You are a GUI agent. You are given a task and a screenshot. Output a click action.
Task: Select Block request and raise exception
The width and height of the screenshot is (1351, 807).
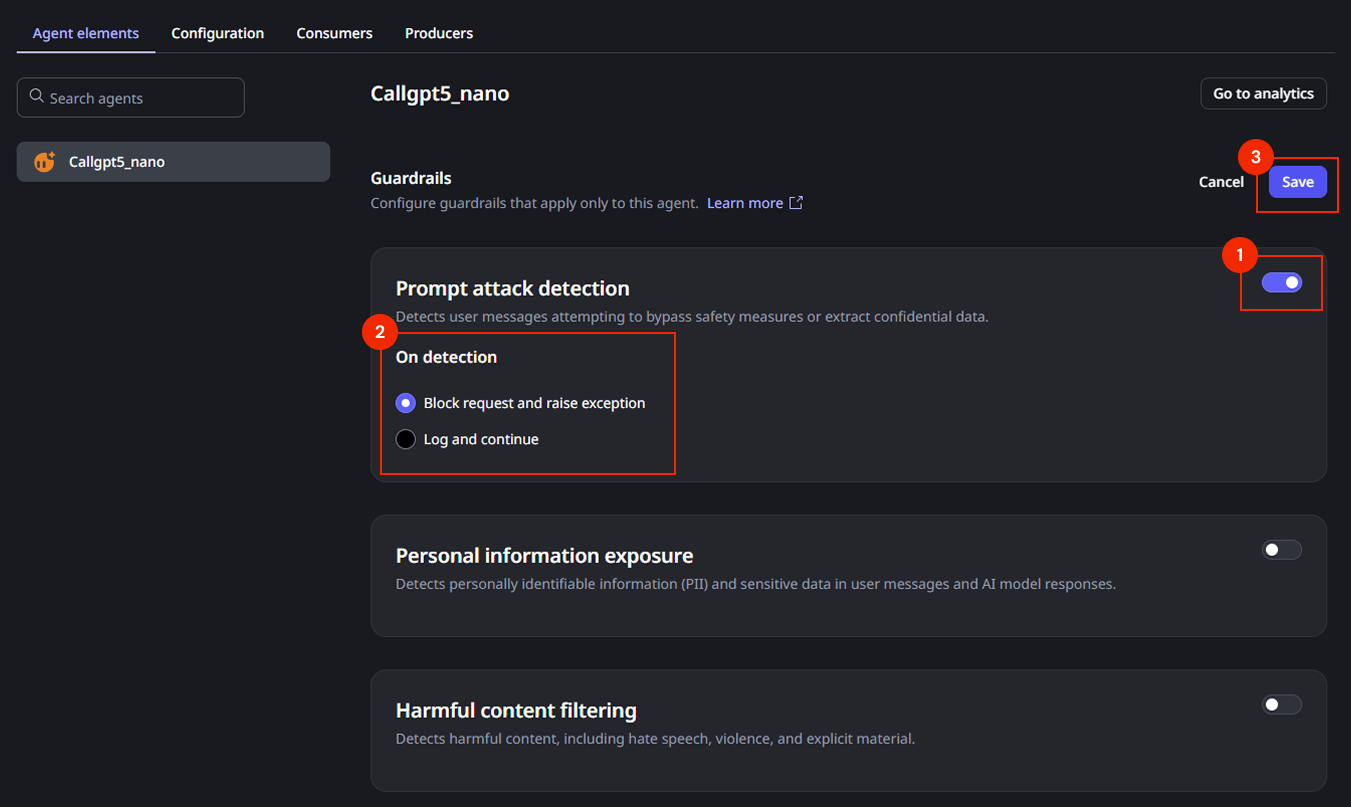pyautogui.click(x=405, y=403)
